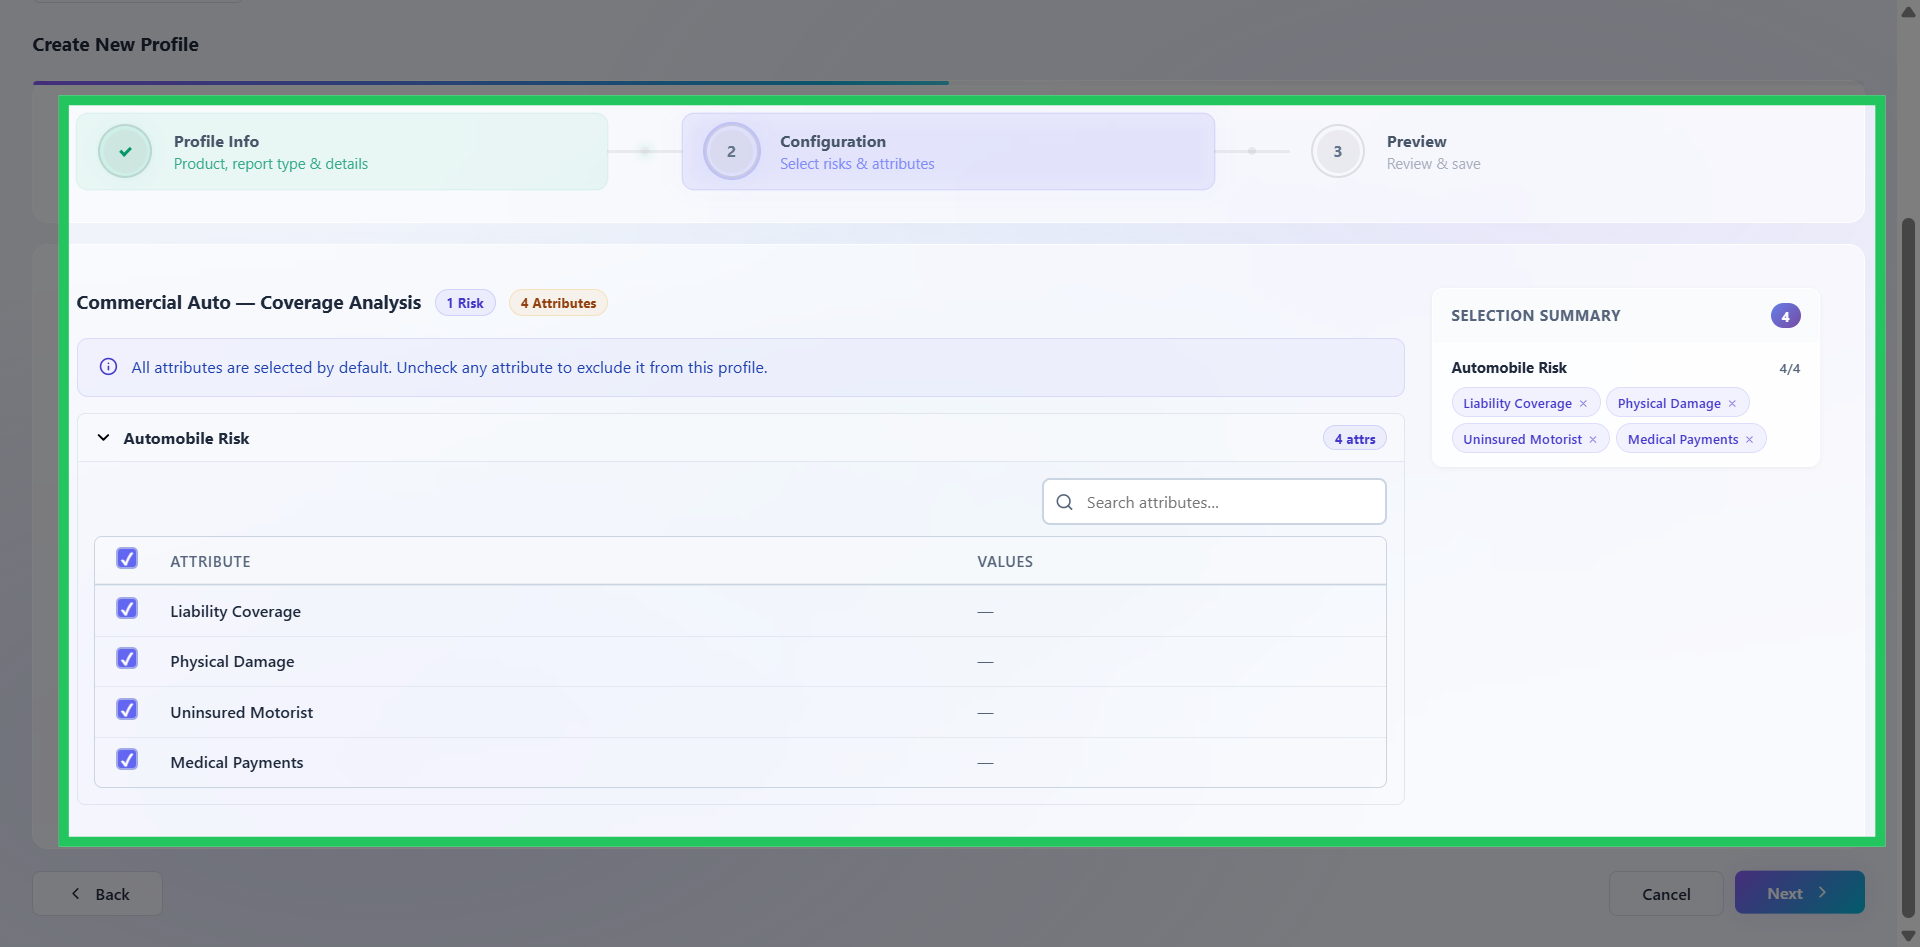
Task: Remove Uninsured Motorist chip from summary
Action: pos(1593,440)
